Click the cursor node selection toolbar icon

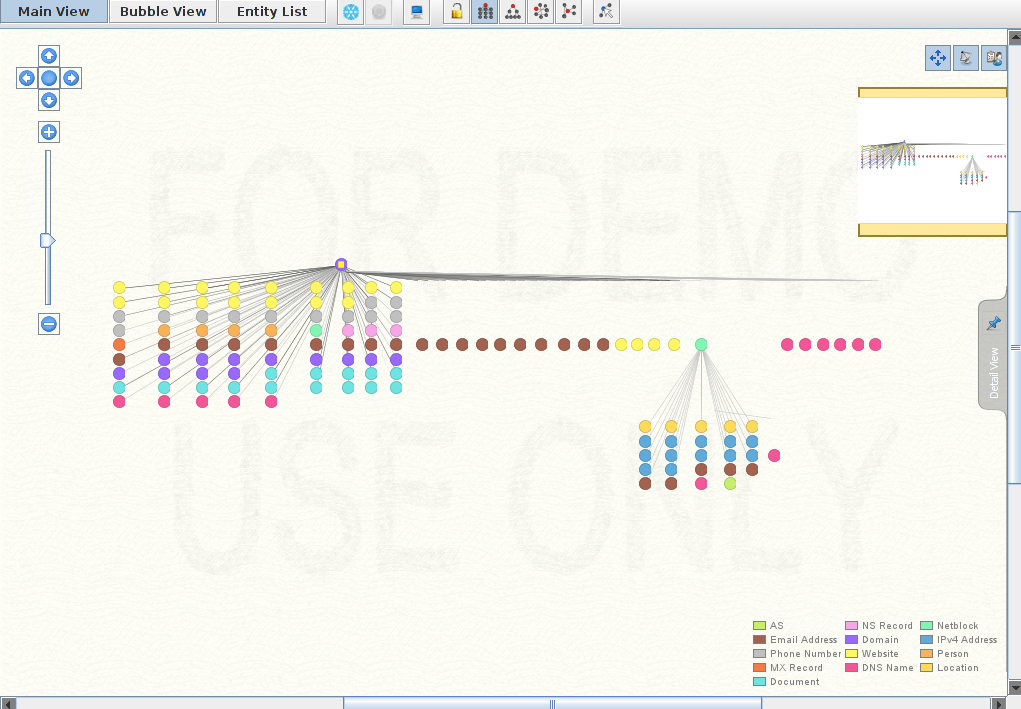pyautogui.click(x=606, y=12)
